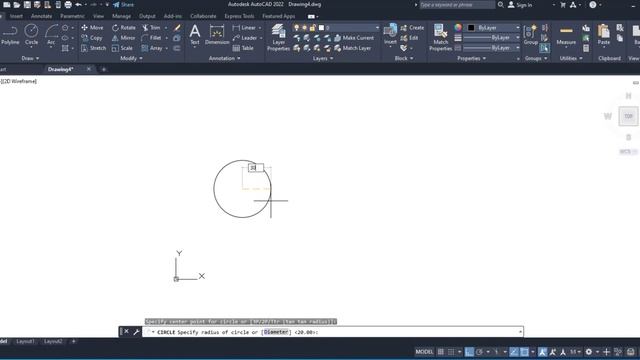Toggle the layer on/off lightbulb
Viewport: 640px width, 360px height.
click(x=296, y=27)
